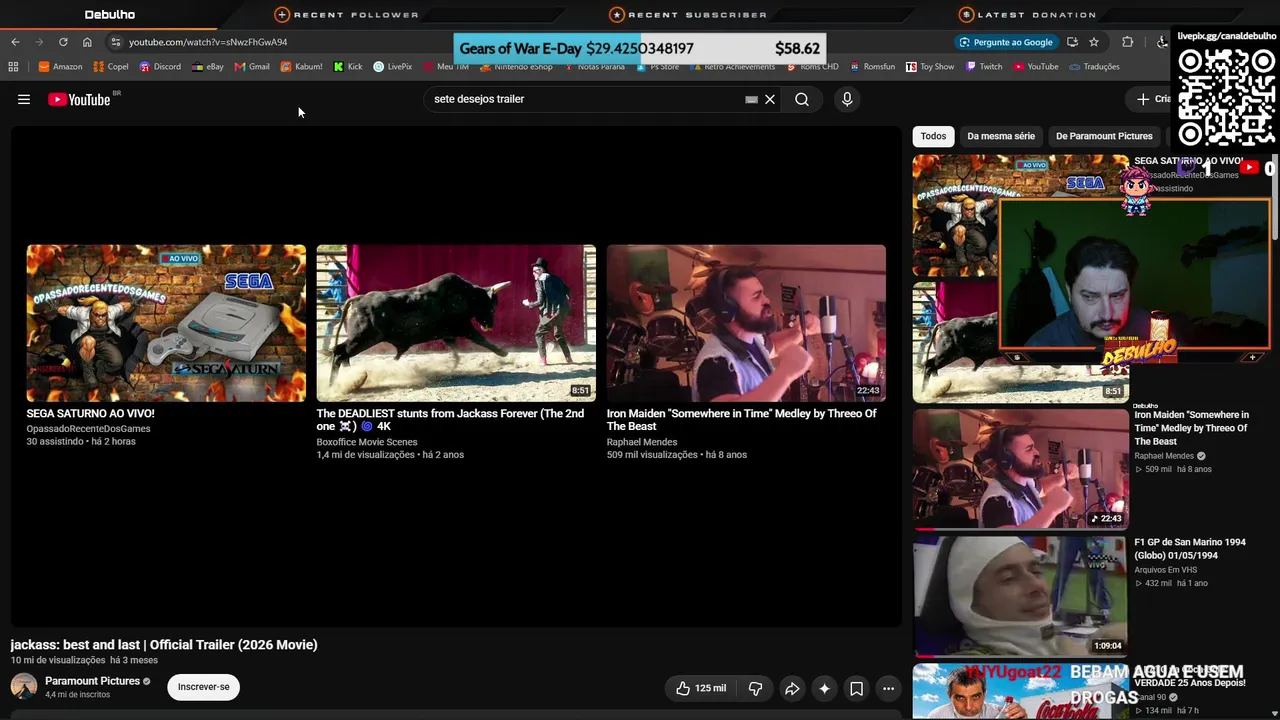Open the Romsfun bookmark

pyautogui.click(x=873, y=67)
